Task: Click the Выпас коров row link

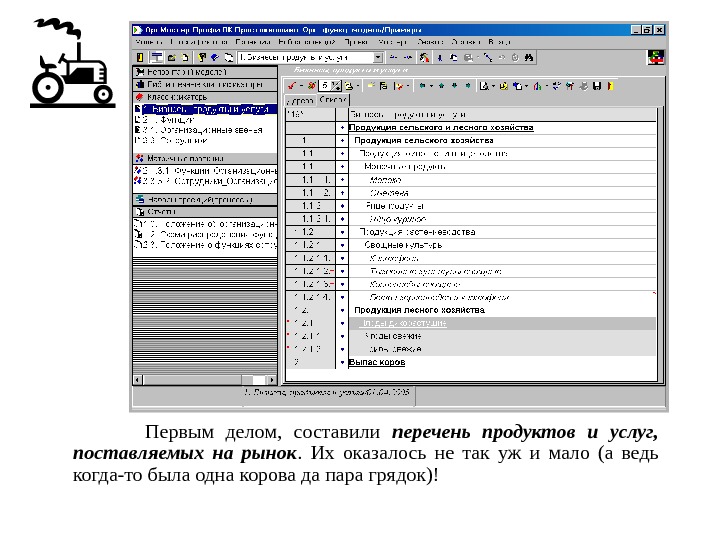Action: click(377, 362)
